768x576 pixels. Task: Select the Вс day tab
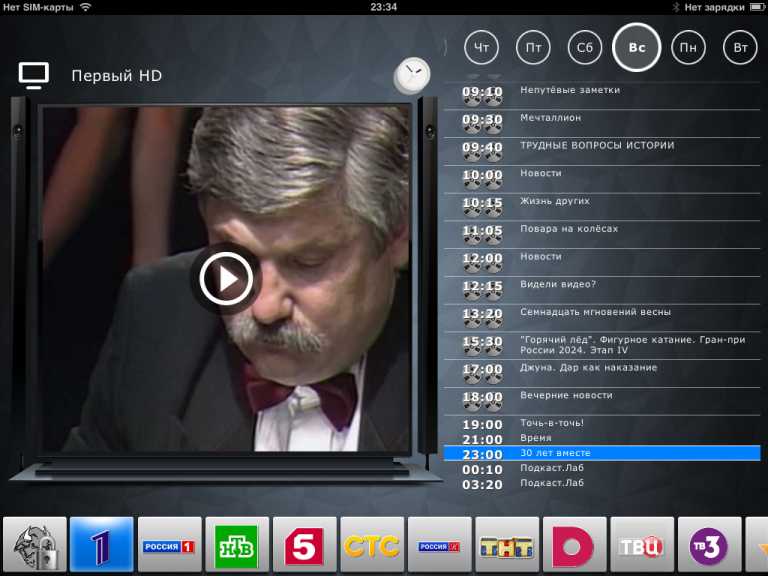(637, 48)
